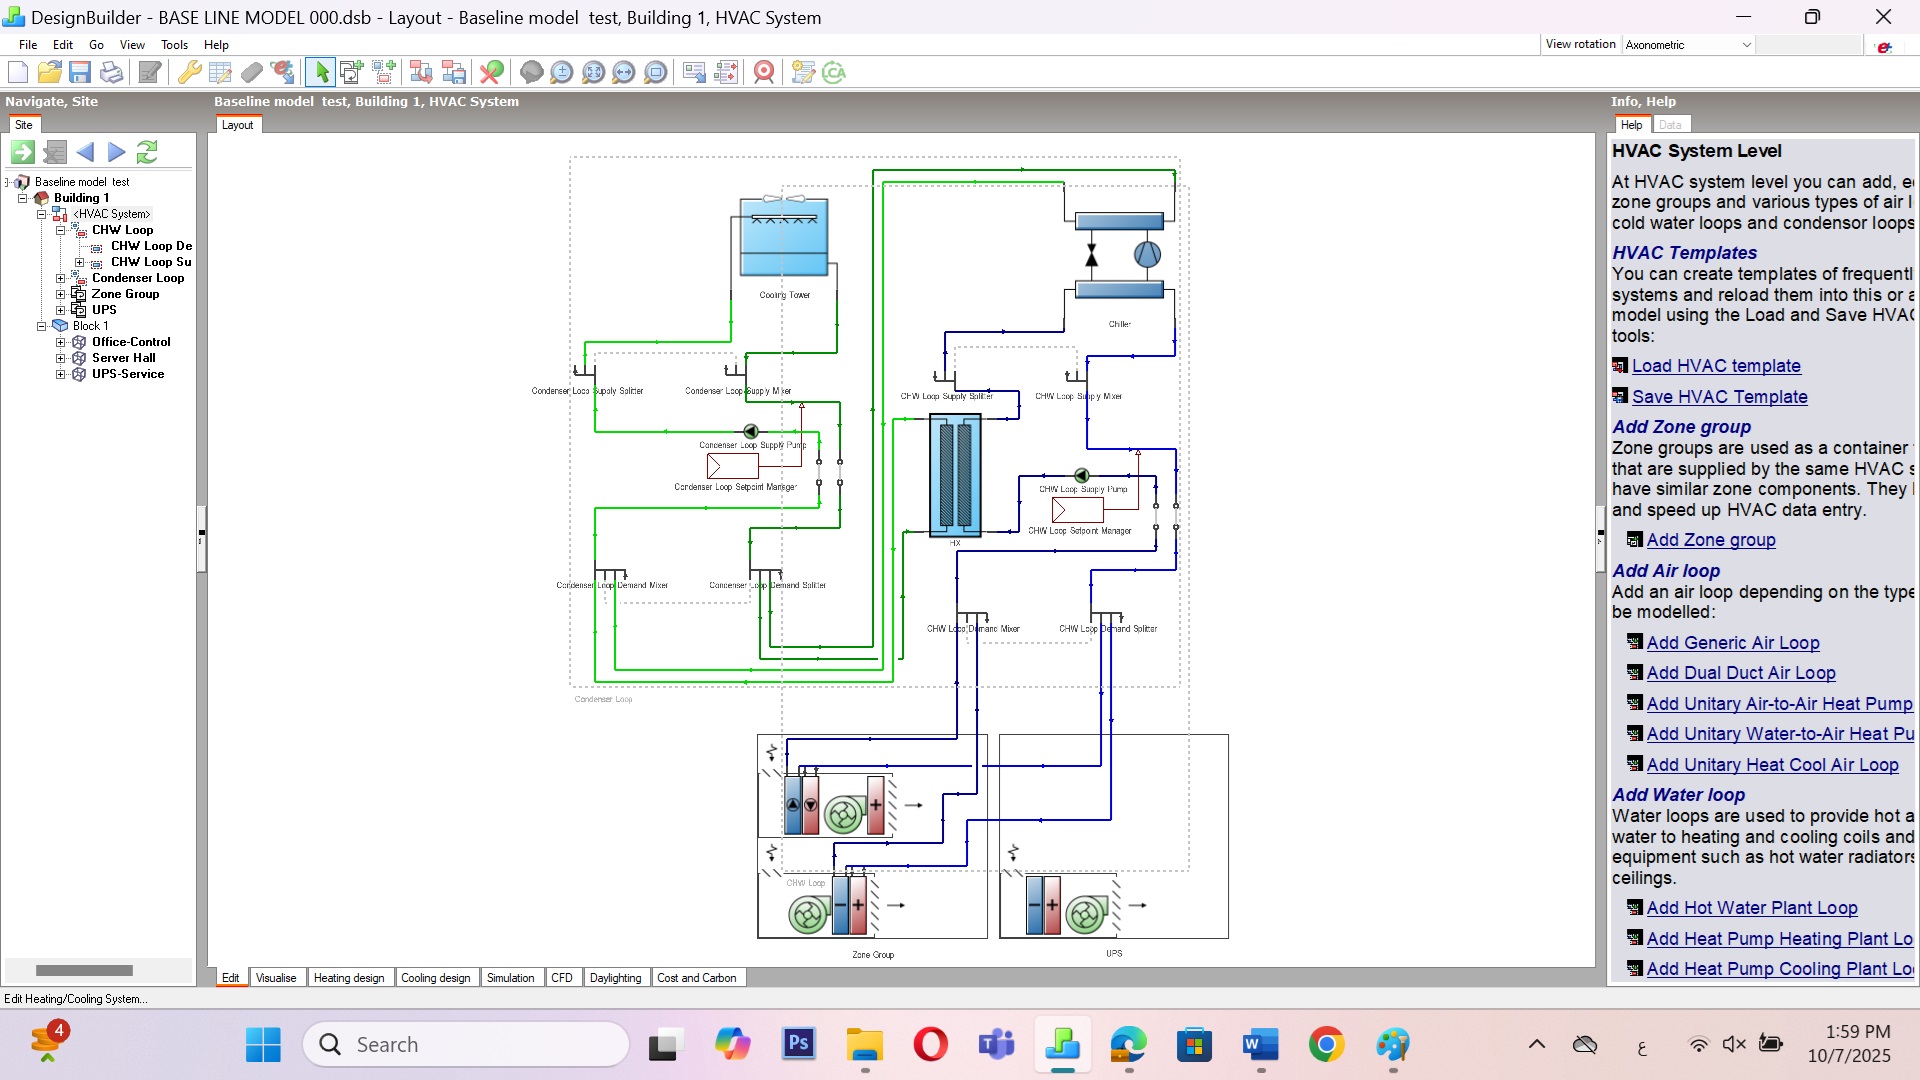Click the Load HVAC template link

tap(1716, 366)
